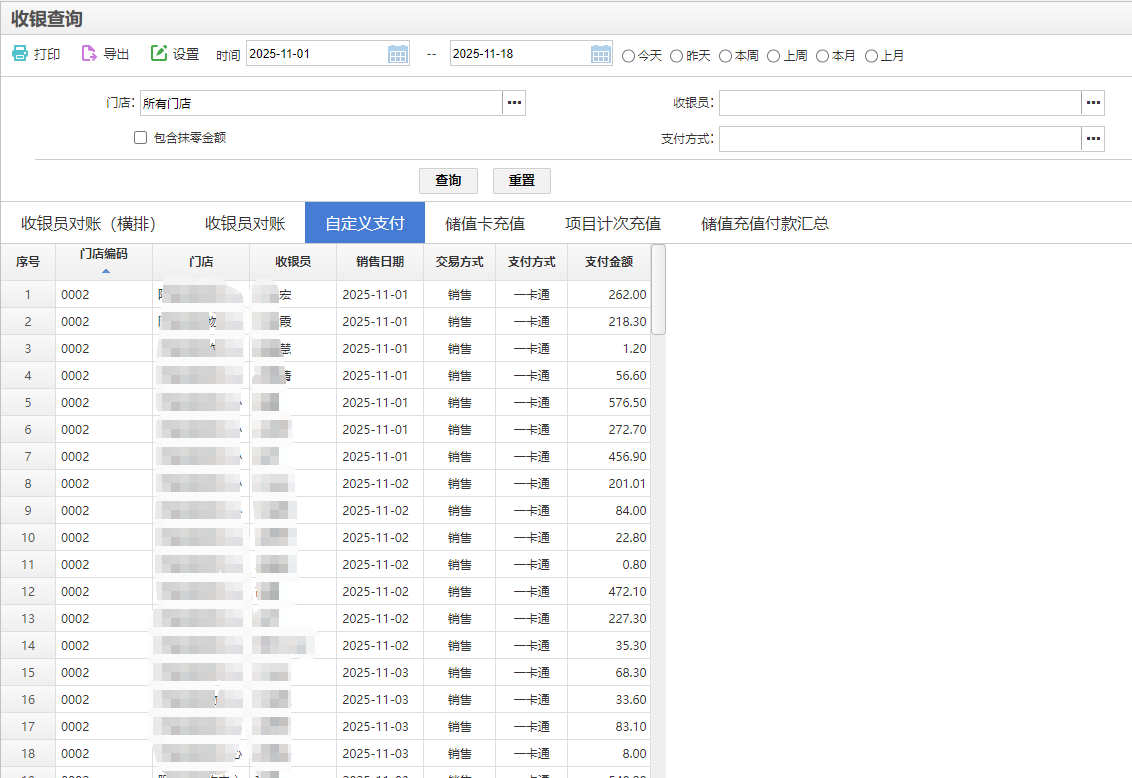Viewport: 1132px width, 778px height.
Task: Switch to the 收银员对账 (横排) tab
Action: pos(89,223)
